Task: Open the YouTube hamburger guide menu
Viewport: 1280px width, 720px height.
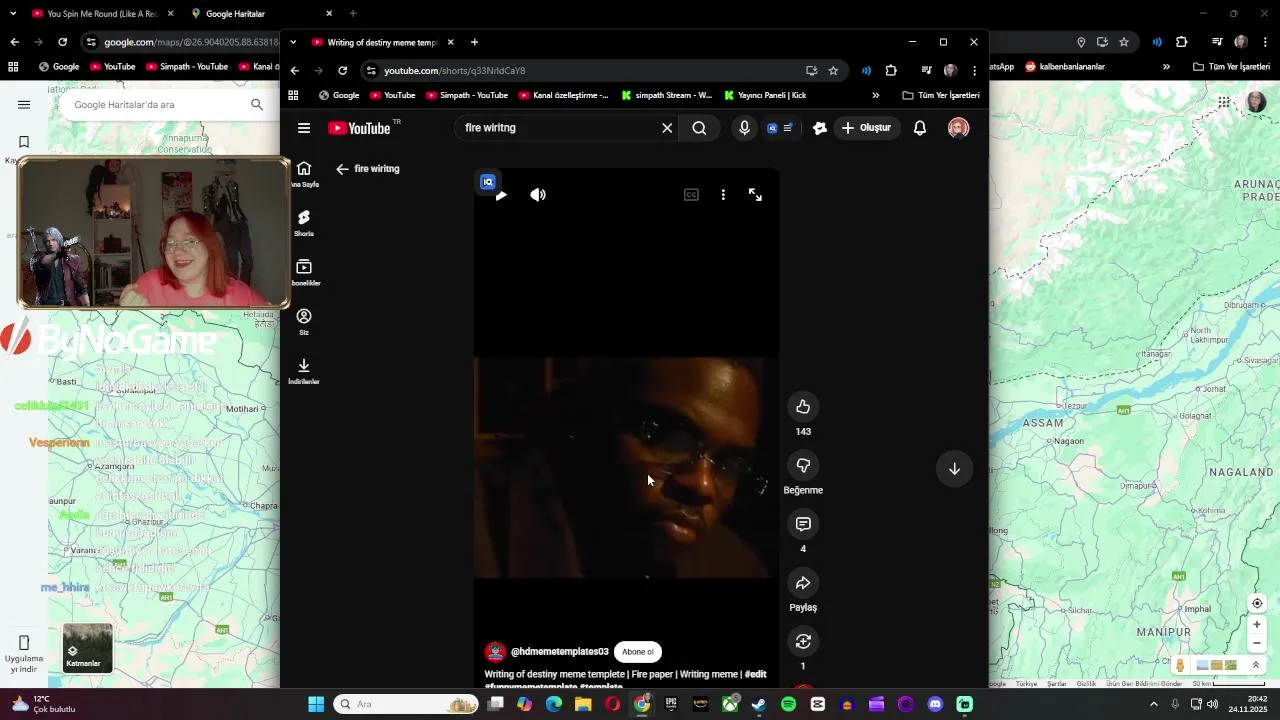Action: [304, 128]
